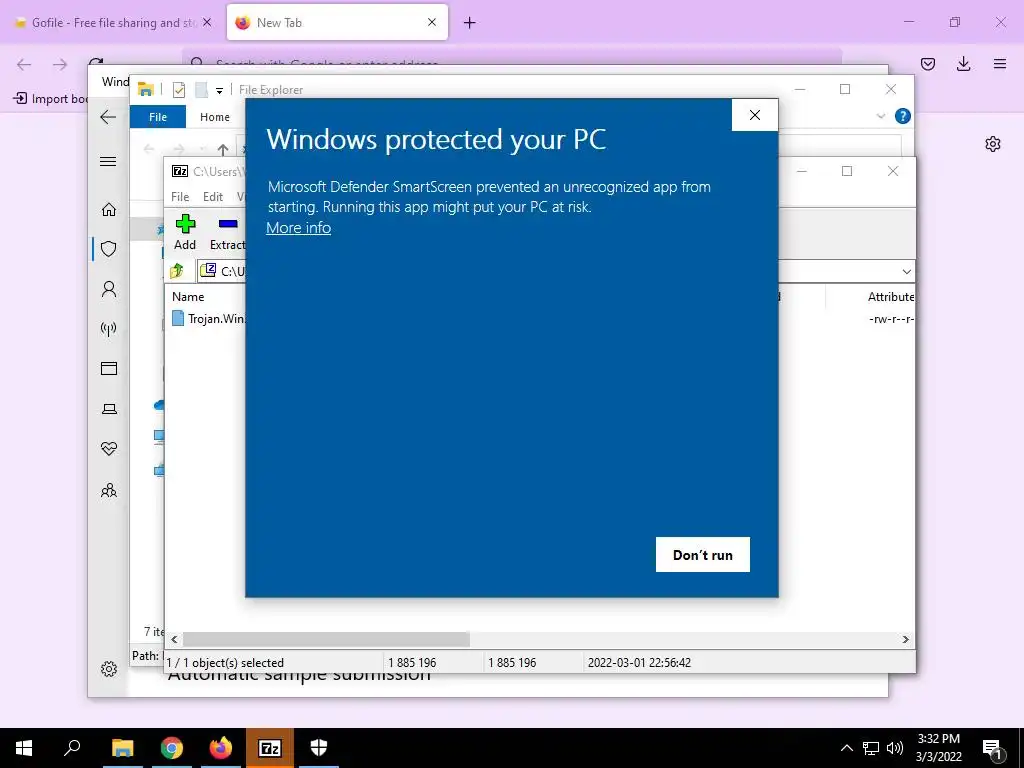This screenshot has height=768, width=1024.
Task: Click the Firefox Pocket icon
Action: click(928, 64)
